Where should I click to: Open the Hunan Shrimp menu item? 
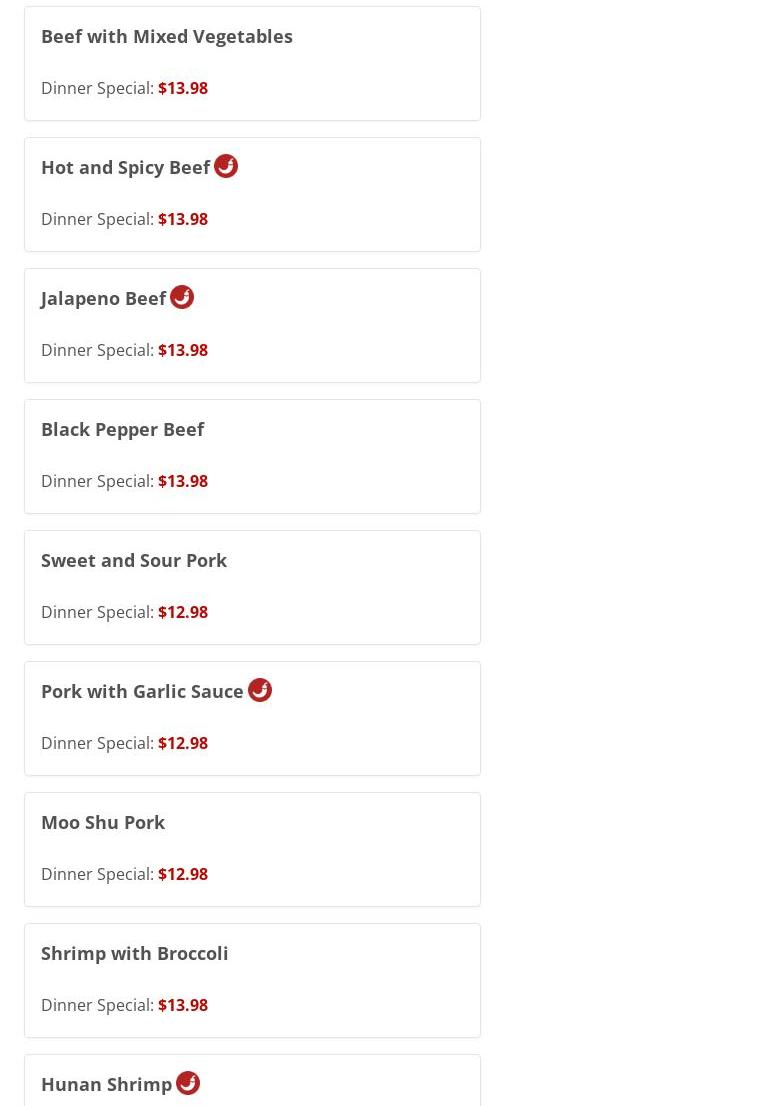pos(107,1084)
